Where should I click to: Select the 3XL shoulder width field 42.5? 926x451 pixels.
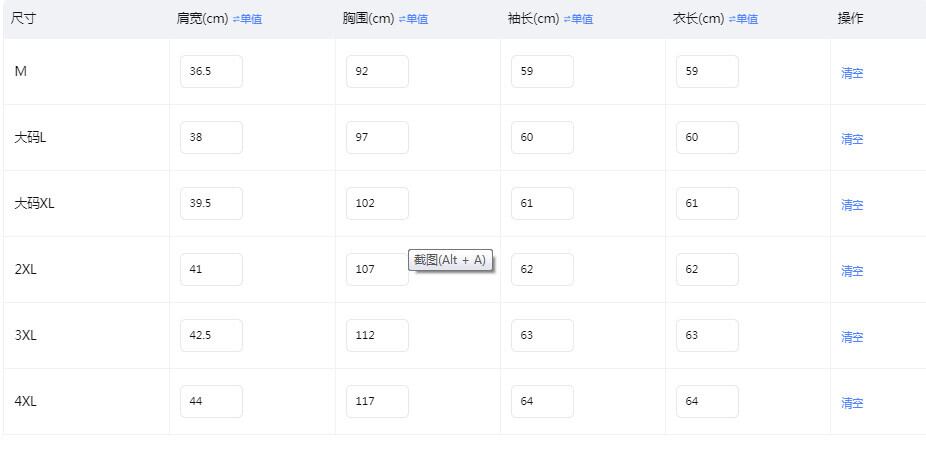[211, 336]
